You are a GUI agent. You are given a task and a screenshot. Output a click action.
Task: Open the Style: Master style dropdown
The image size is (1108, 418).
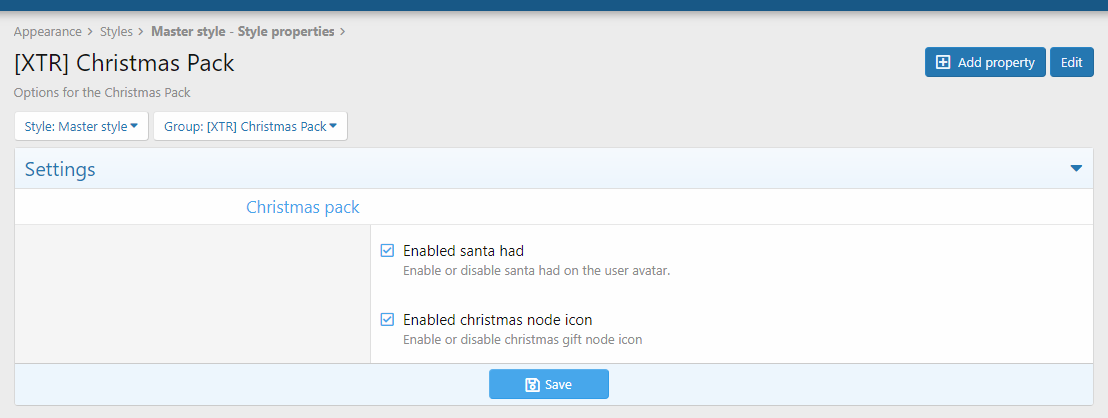(81, 127)
